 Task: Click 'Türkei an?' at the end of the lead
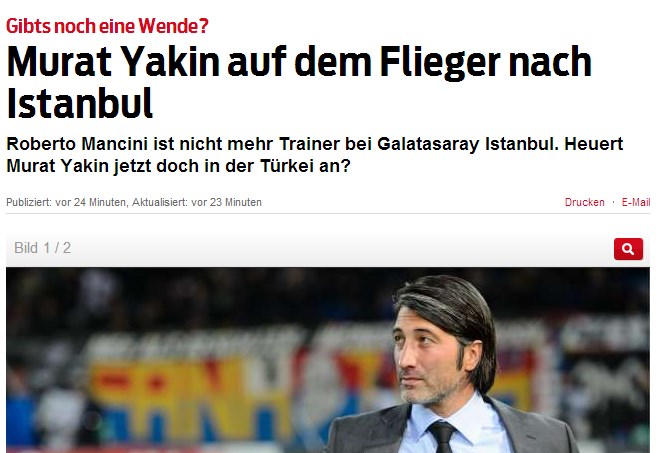(305, 166)
